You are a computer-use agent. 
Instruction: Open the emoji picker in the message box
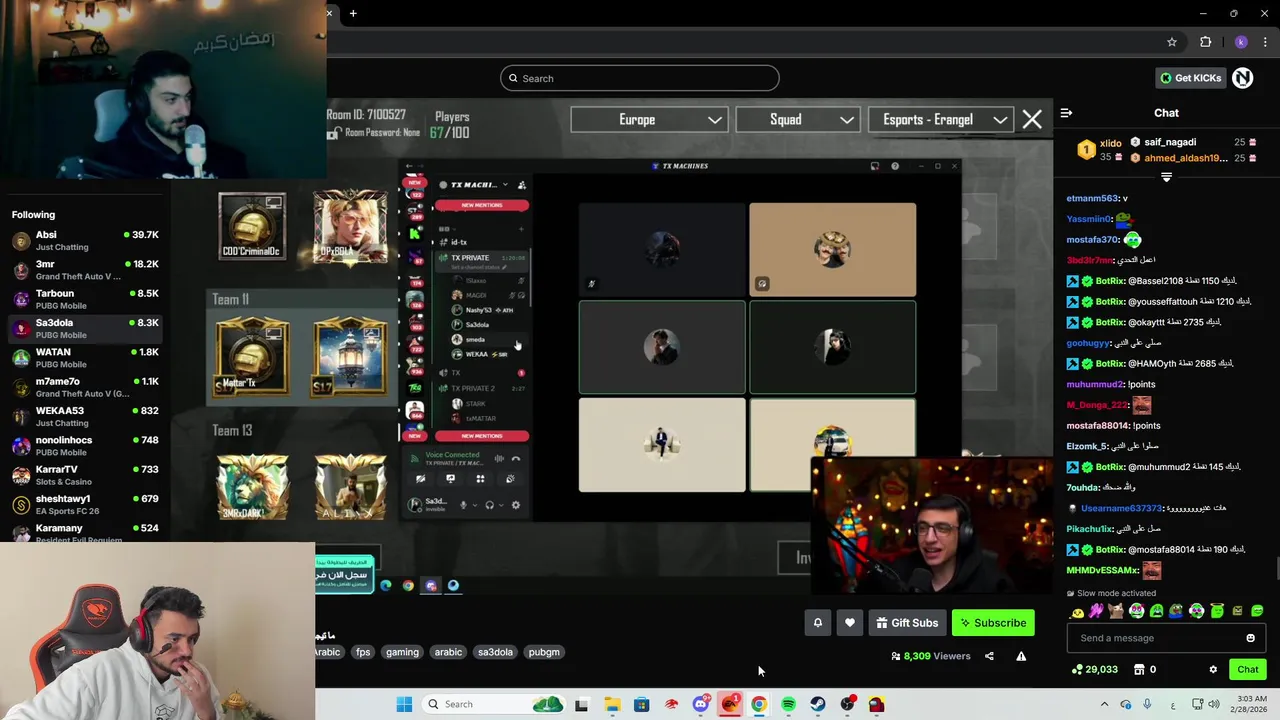pyautogui.click(x=1250, y=638)
